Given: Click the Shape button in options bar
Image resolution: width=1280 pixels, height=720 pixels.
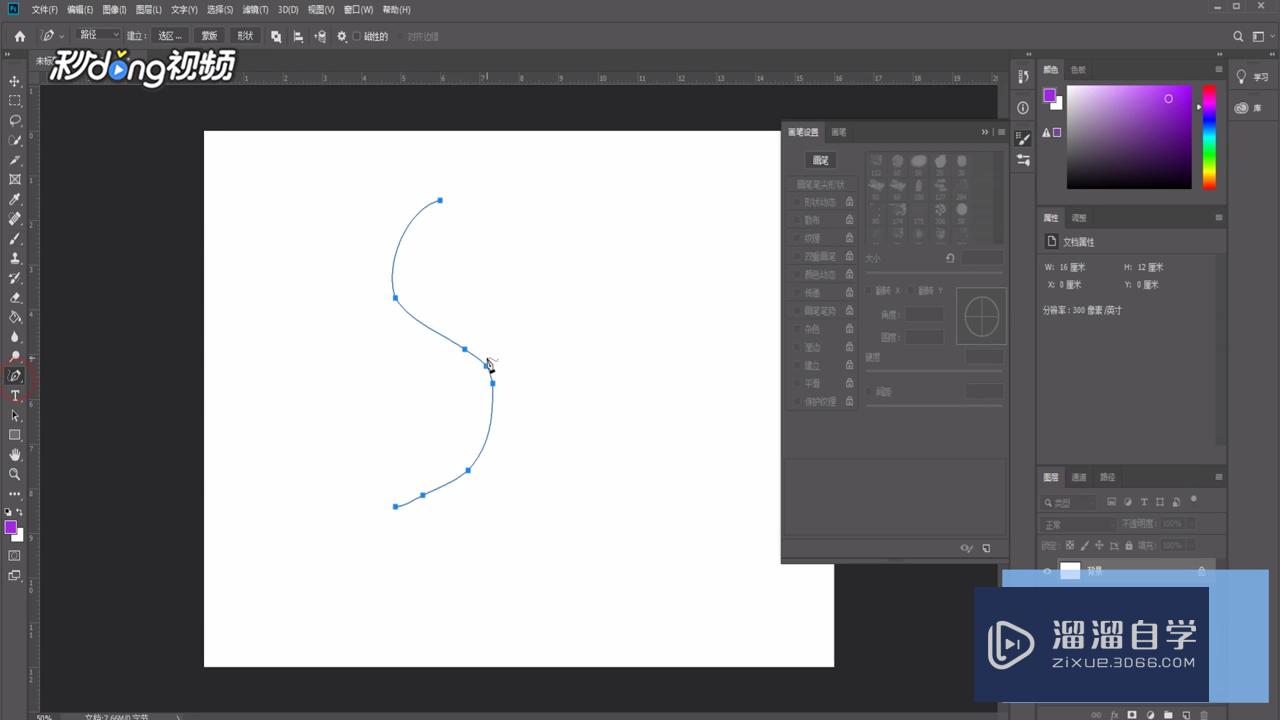Looking at the screenshot, I should [245, 36].
